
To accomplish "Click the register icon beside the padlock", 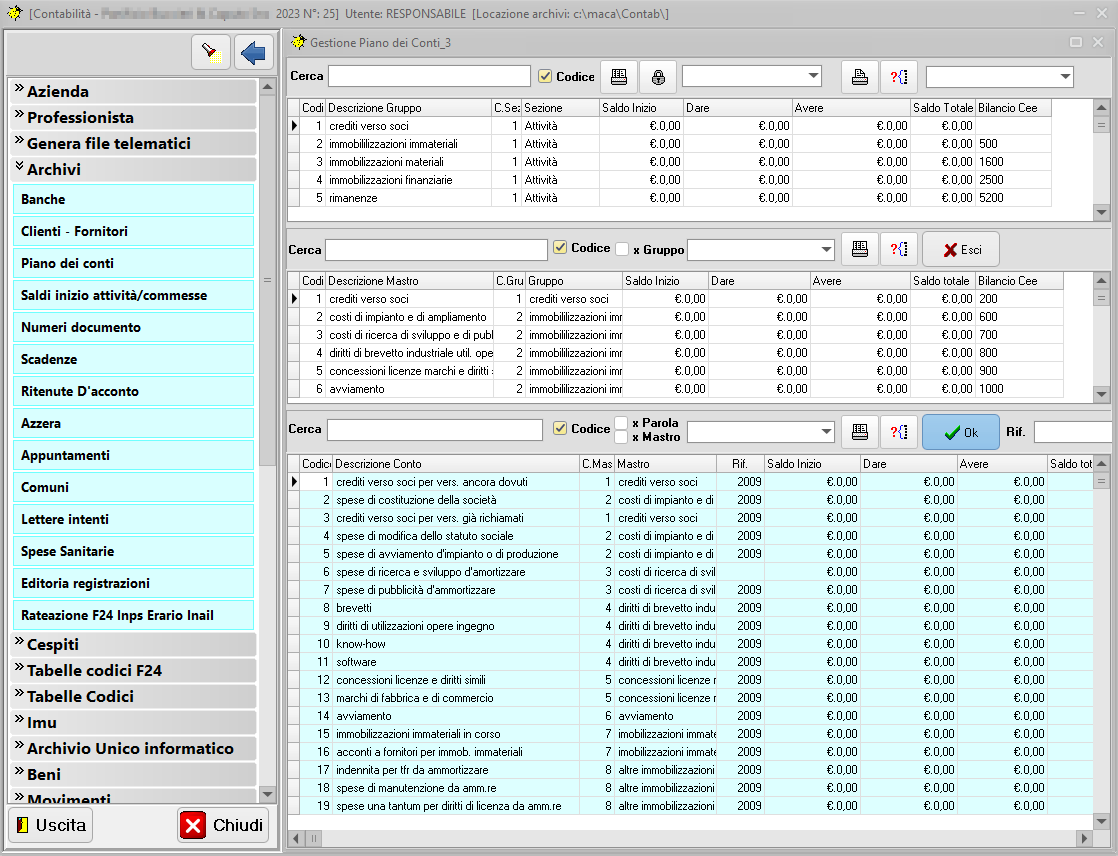I will (619, 77).
